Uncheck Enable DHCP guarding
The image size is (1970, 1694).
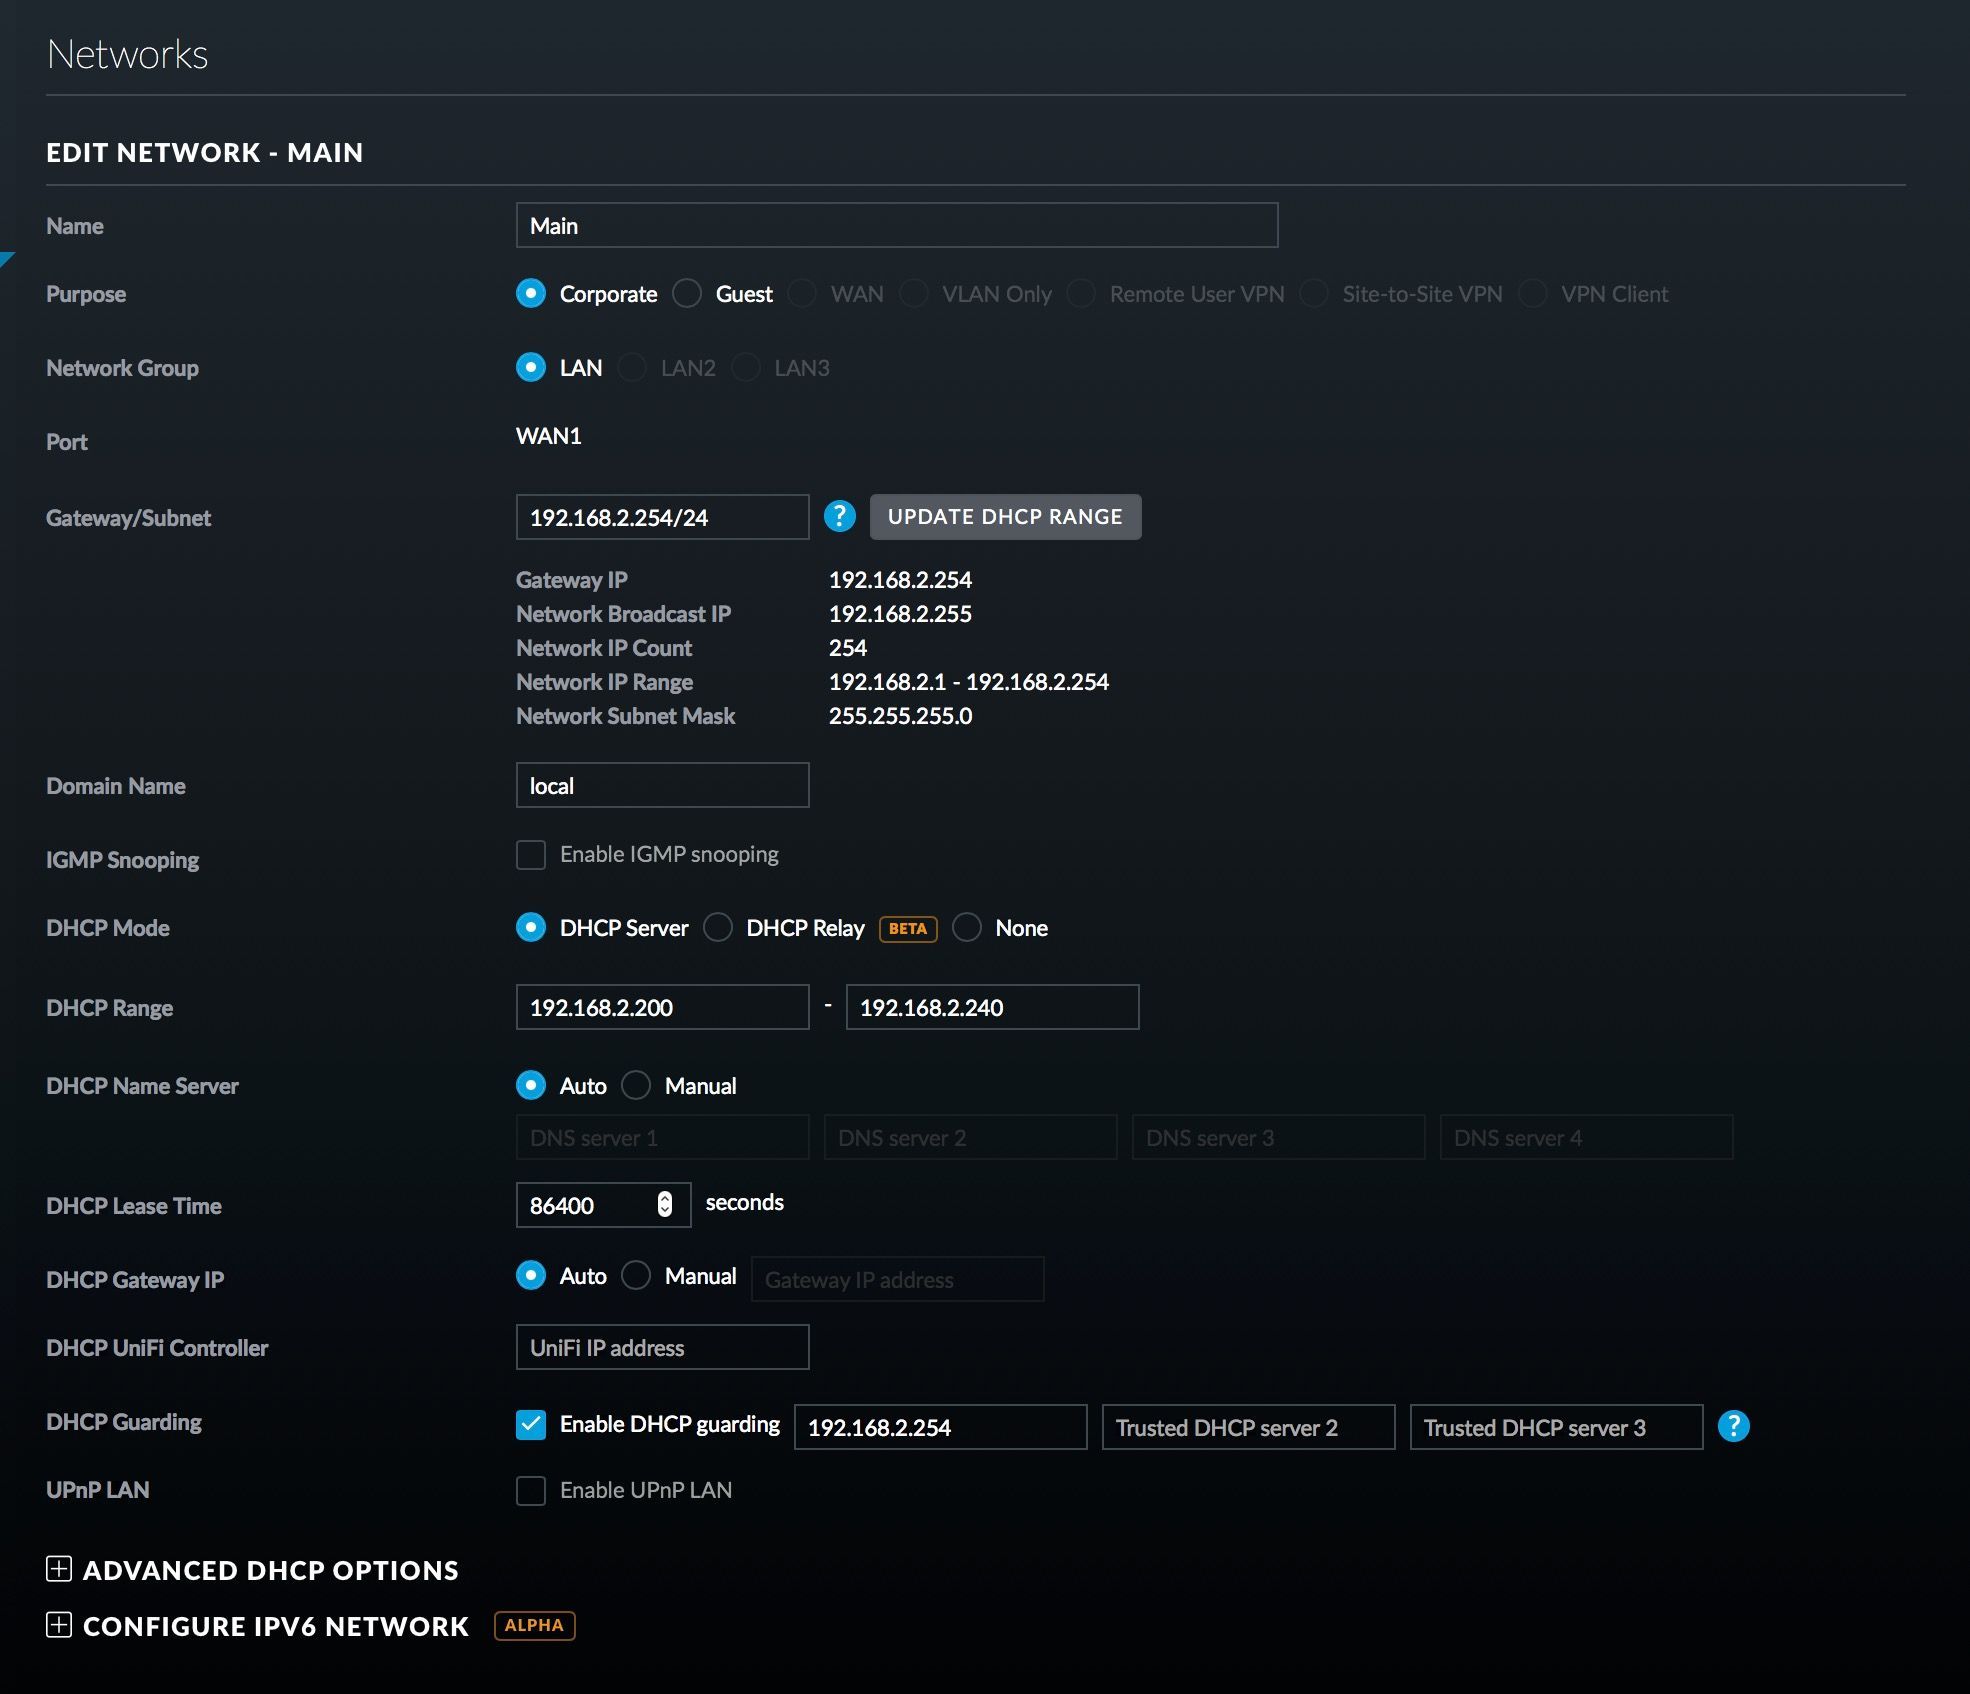531,1425
